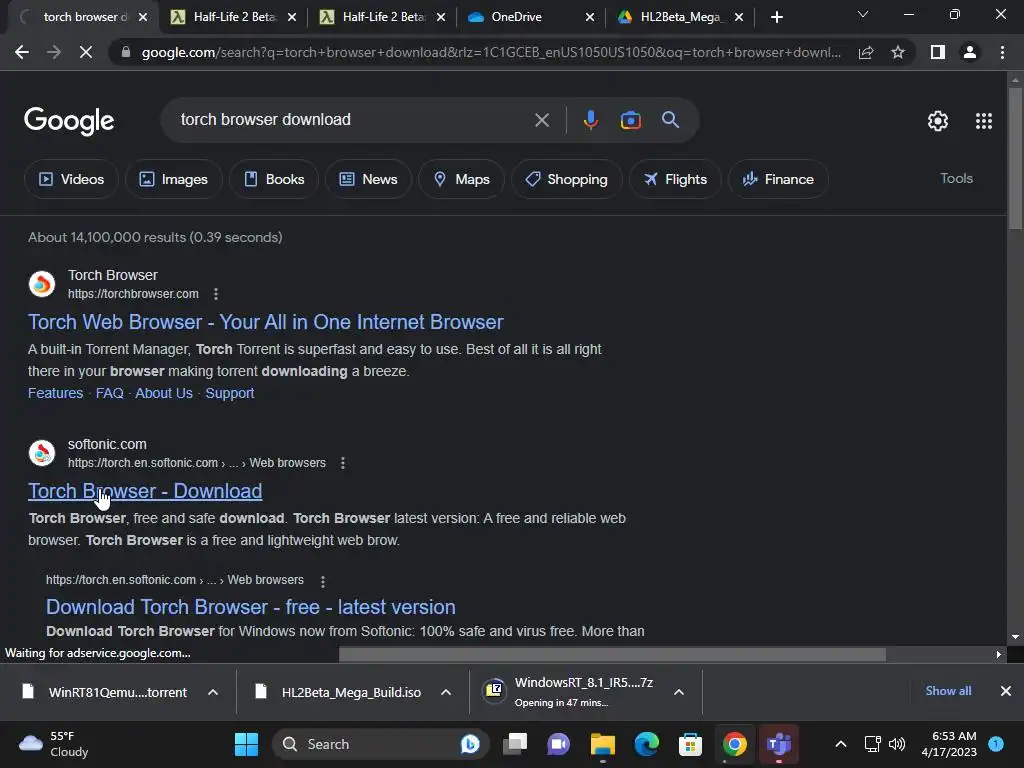Open Bing chat icon in taskbar search
This screenshot has width=1024, height=768.
coord(470,744)
